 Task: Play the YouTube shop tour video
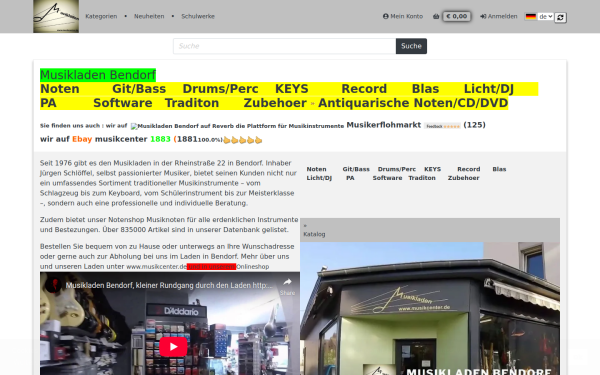pyautogui.click(x=173, y=347)
